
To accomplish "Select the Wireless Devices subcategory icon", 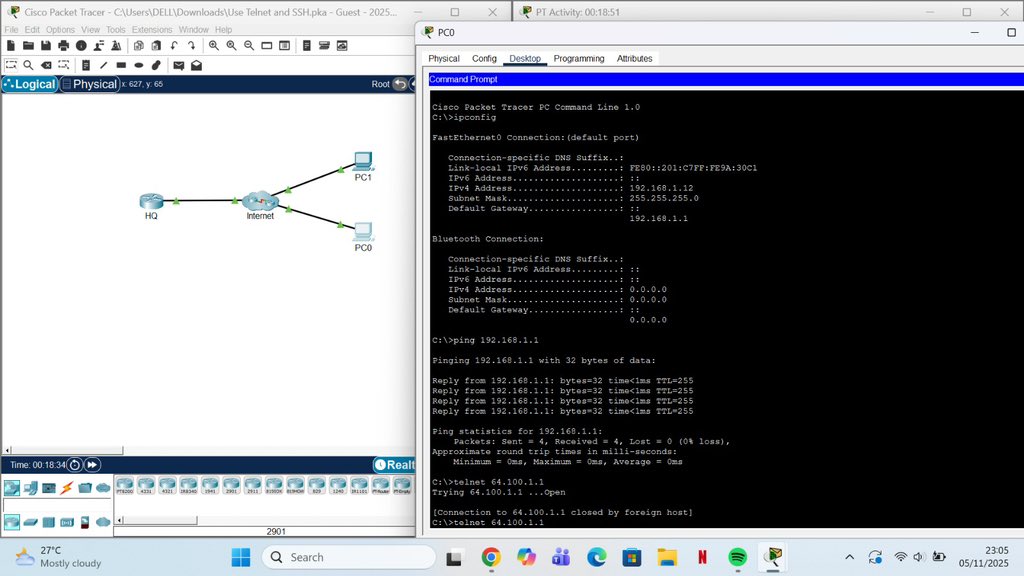I will click(x=67, y=522).
